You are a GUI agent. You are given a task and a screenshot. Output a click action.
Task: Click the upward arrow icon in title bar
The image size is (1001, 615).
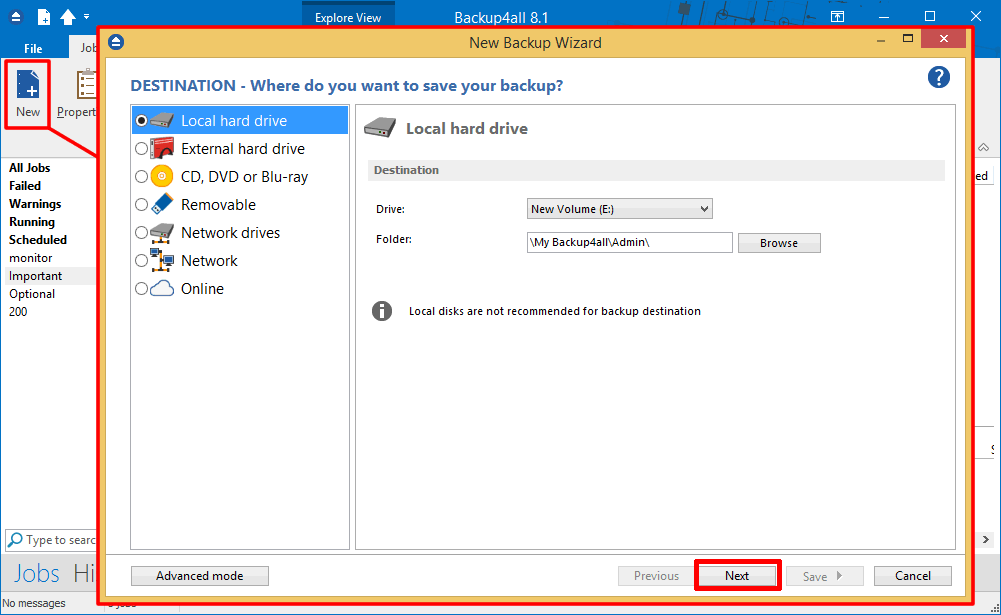click(68, 17)
